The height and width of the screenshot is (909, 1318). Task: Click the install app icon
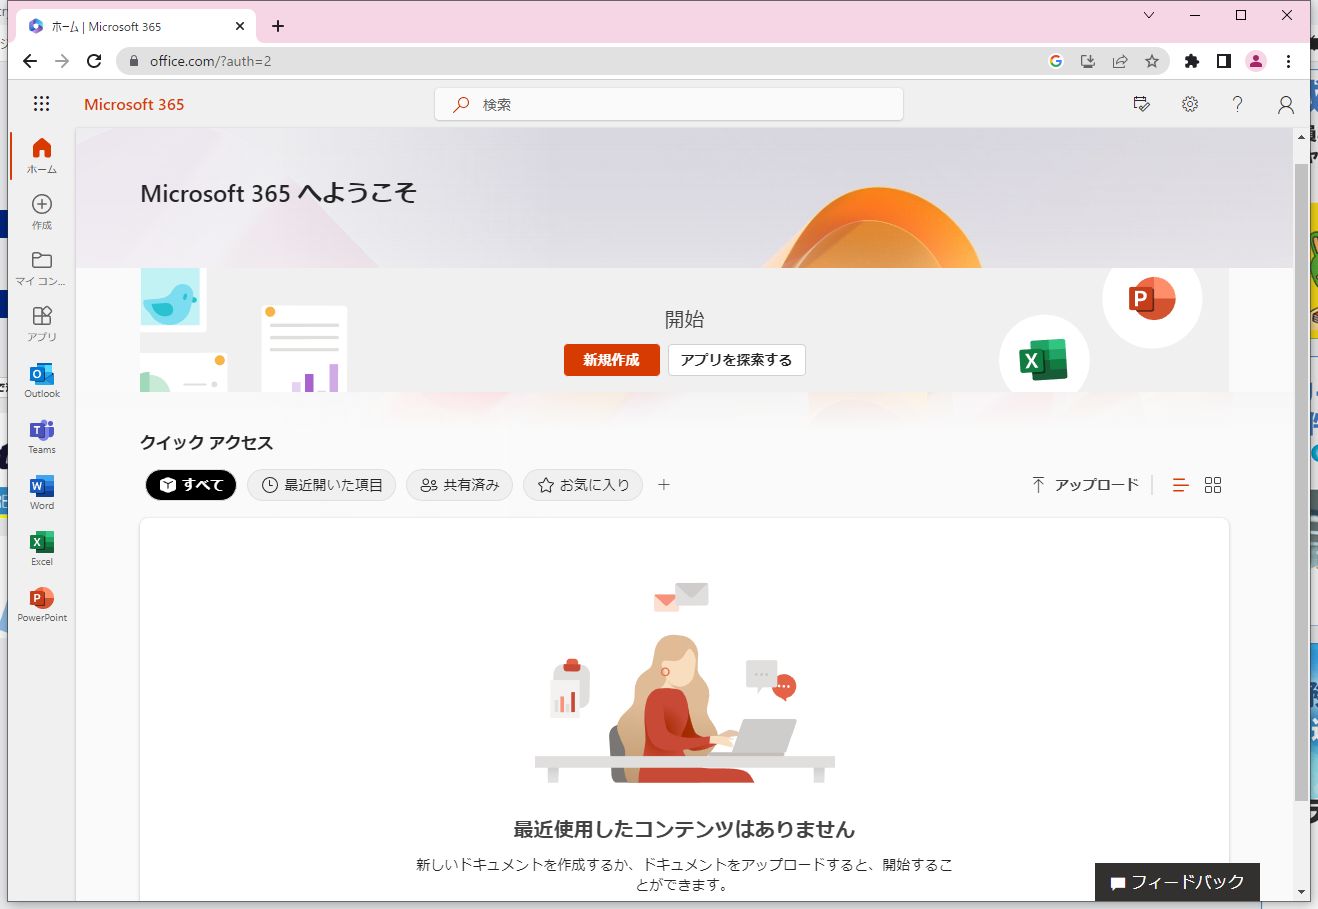1088,61
